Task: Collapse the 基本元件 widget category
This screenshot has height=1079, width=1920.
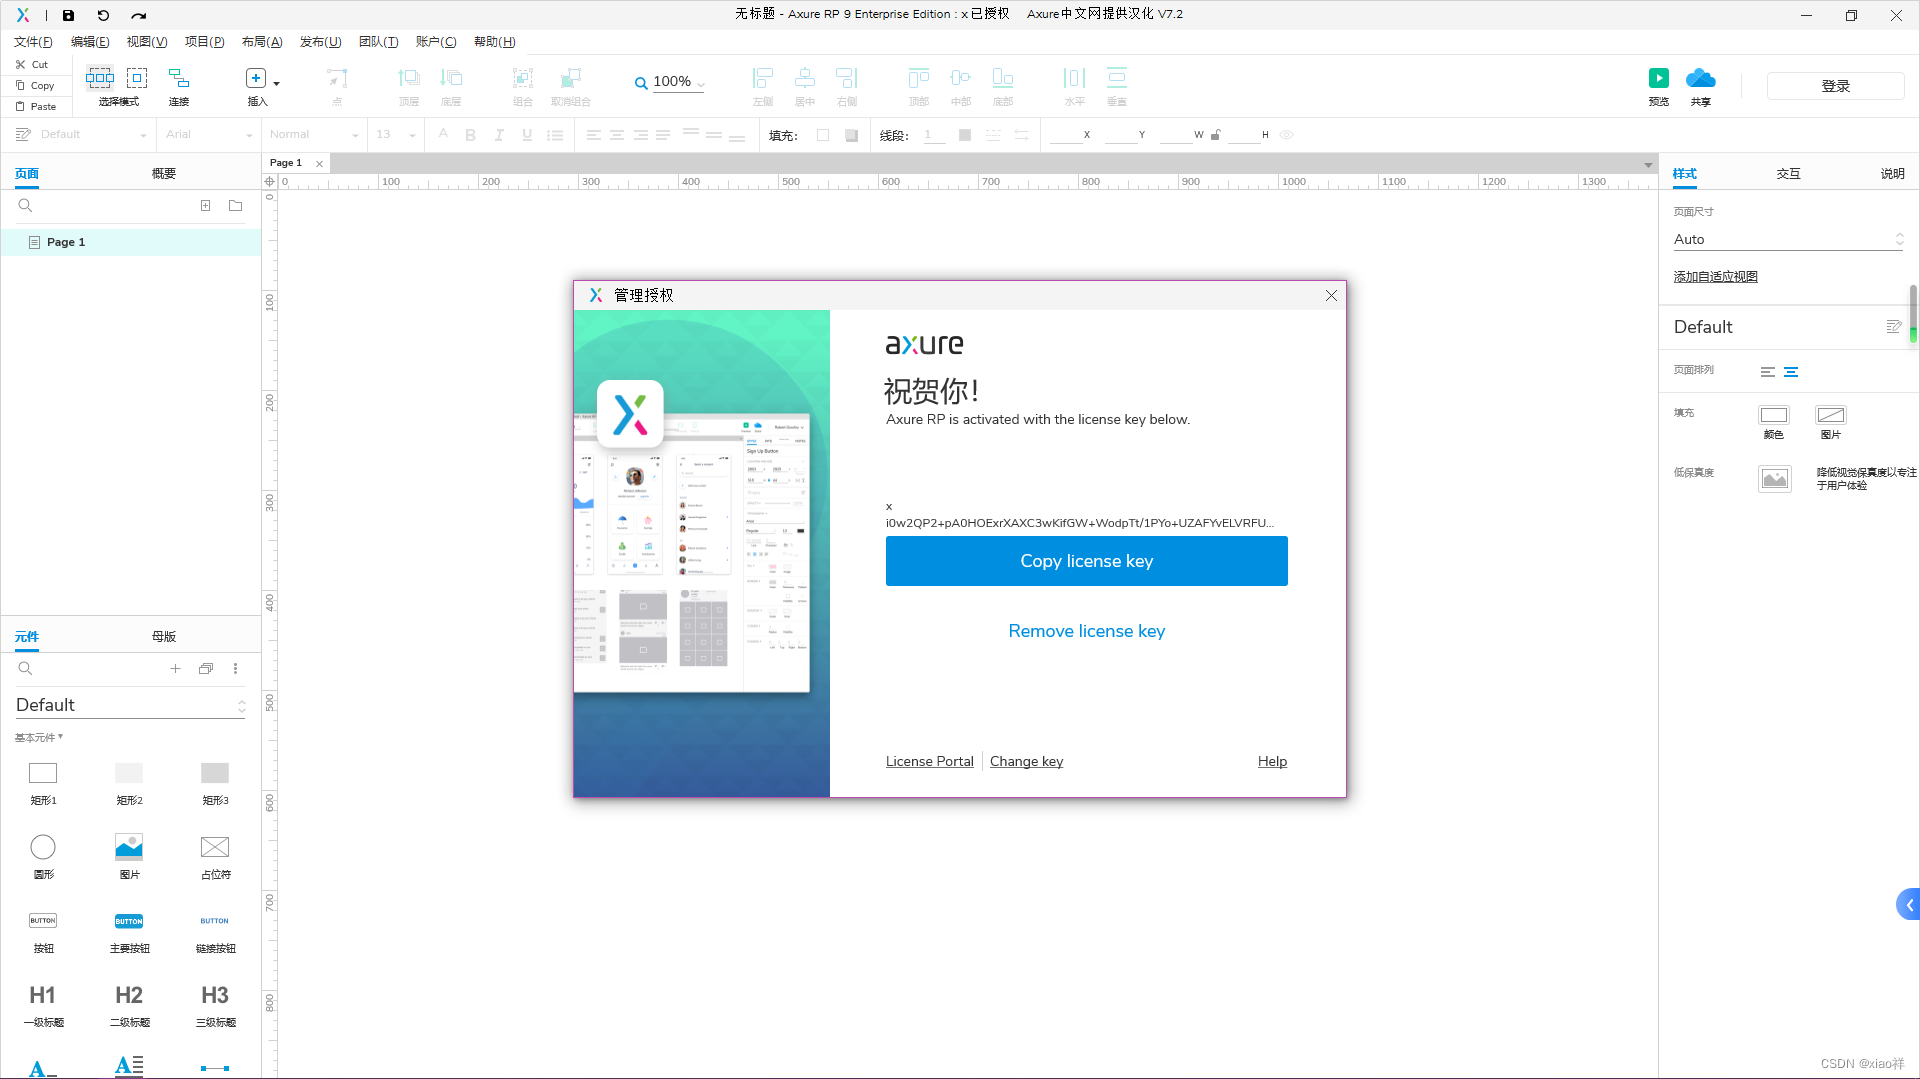Action: (x=39, y=738)
